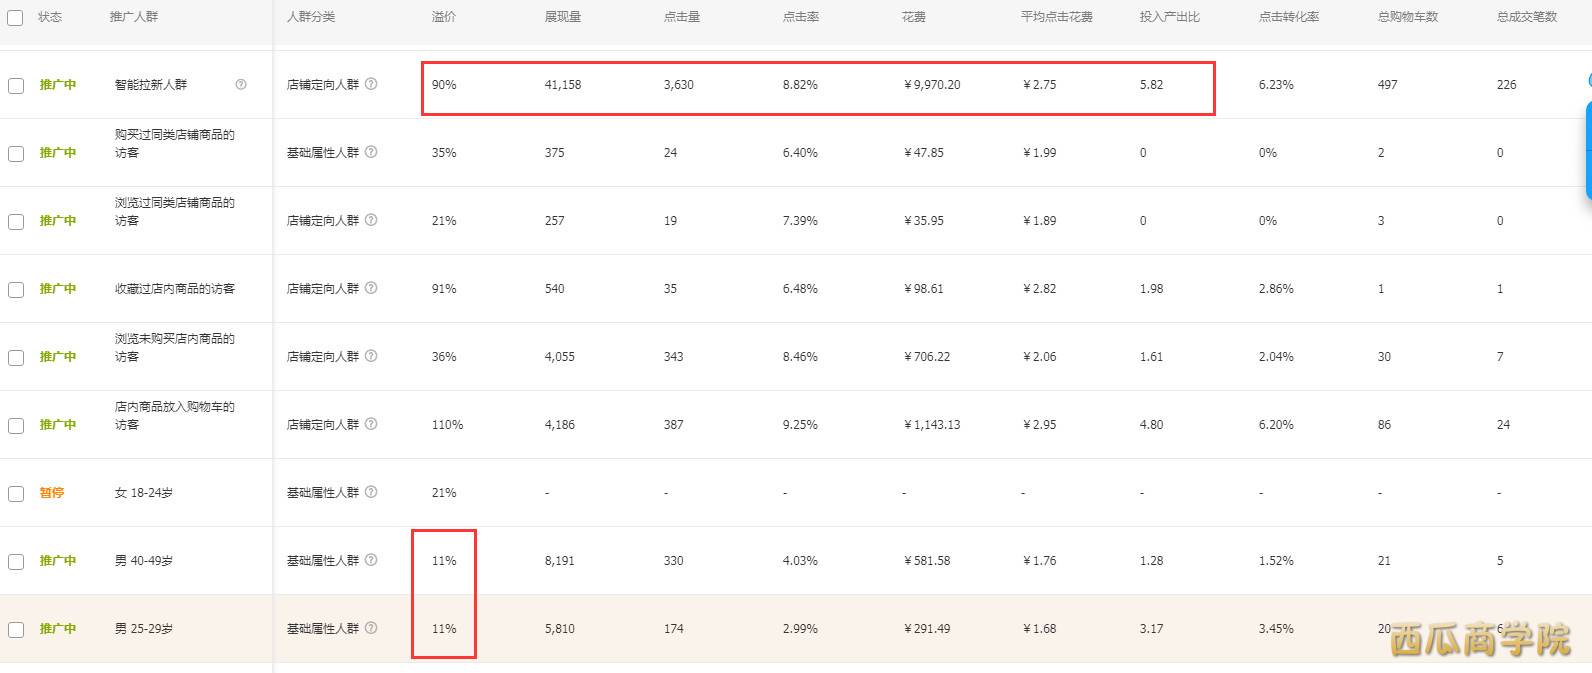Image resolution: width=1592 pixels, height=673 pixels.
Task: Click the 11% premium of 男 25-29岁
Action: 444,629
